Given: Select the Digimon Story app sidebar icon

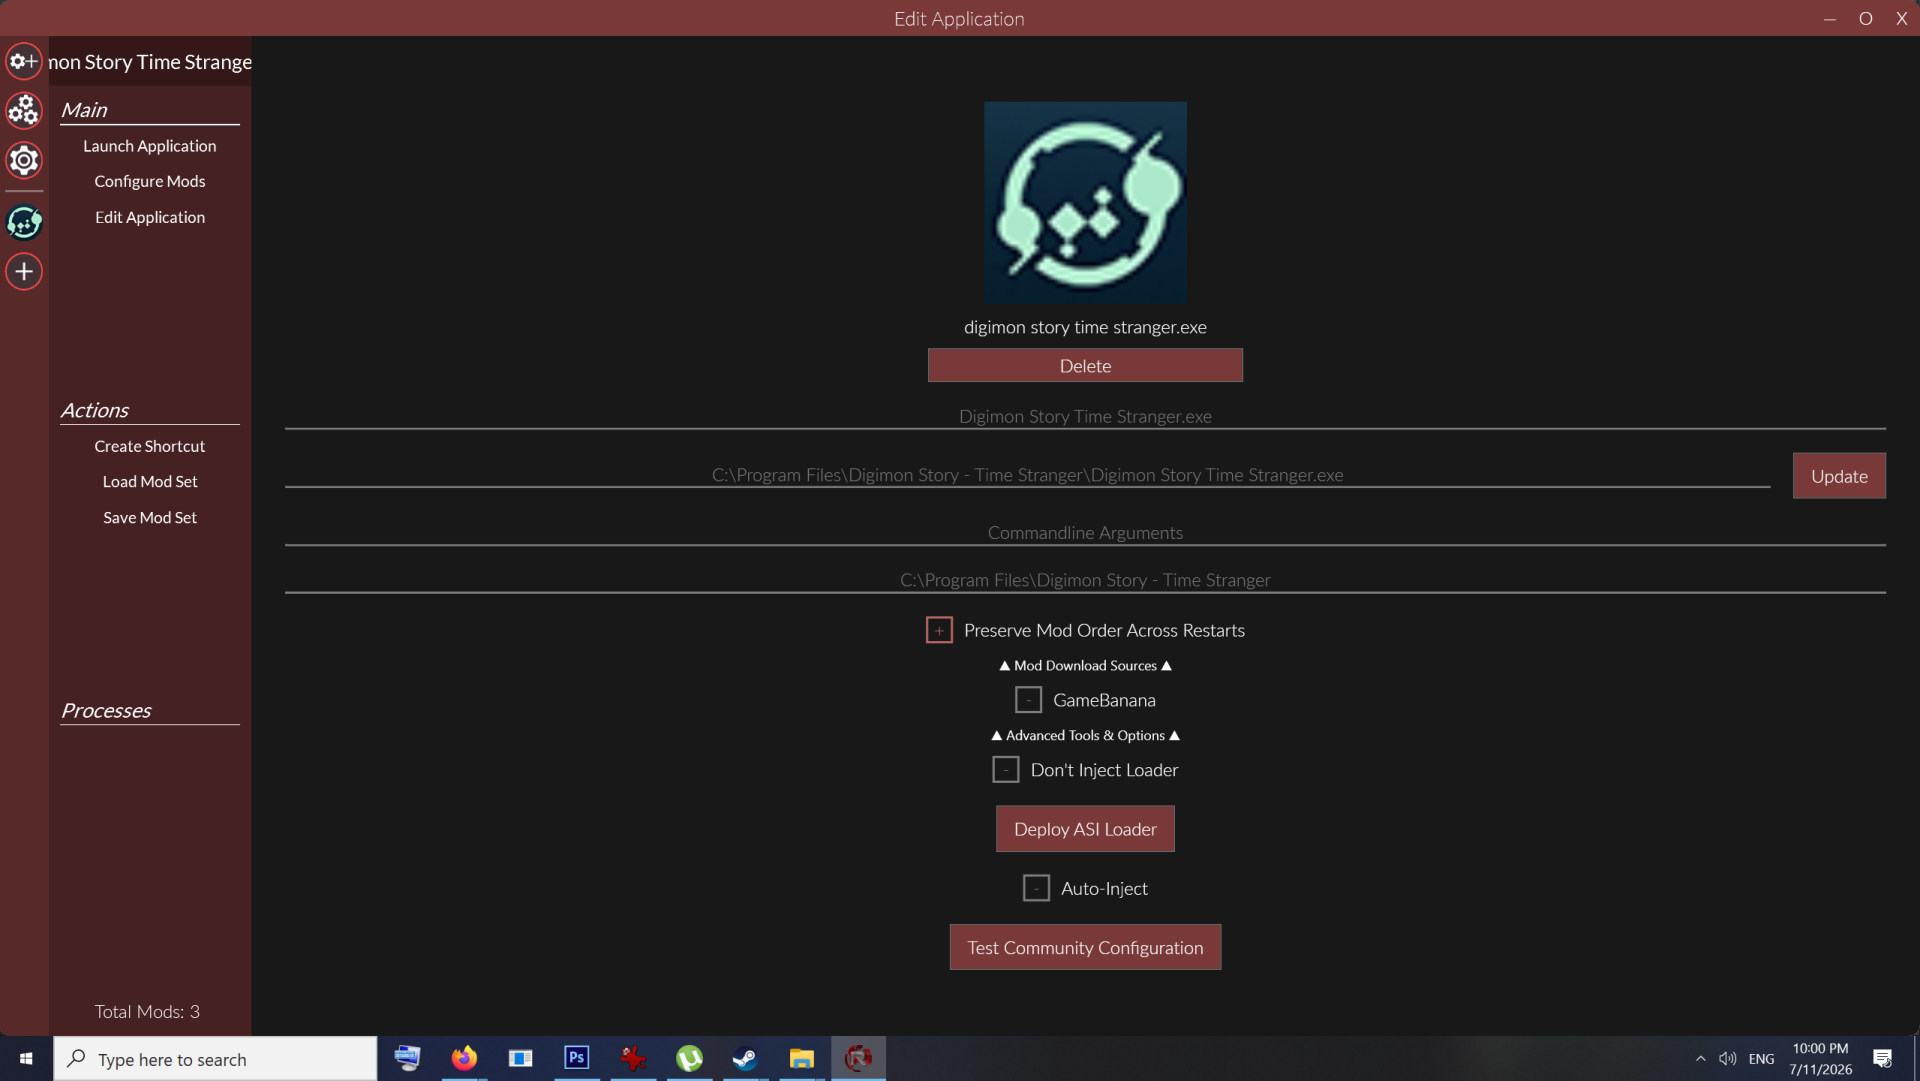Looking at the screenshot, I should (24, 222).
